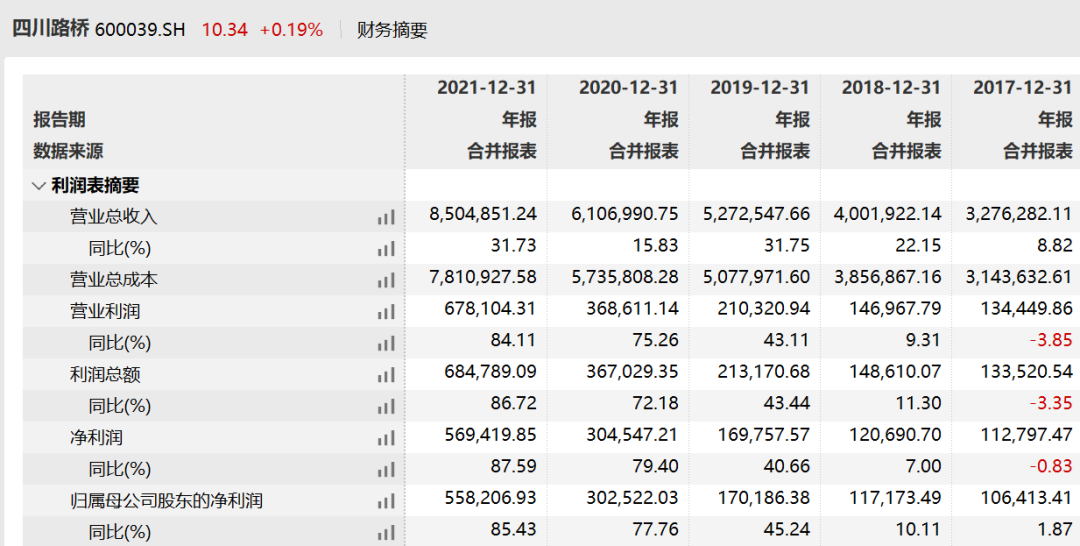
Task: Select operating profit value 678,104.31
Action: coord(490,308)
